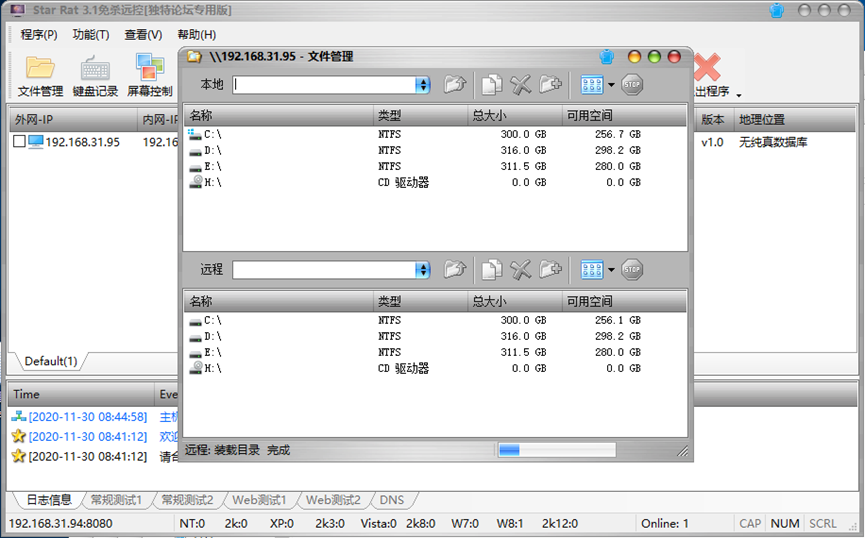Switch to 常规测试2 tab
The width and height of the screenshot is (865, 538).
pos(187,500)
